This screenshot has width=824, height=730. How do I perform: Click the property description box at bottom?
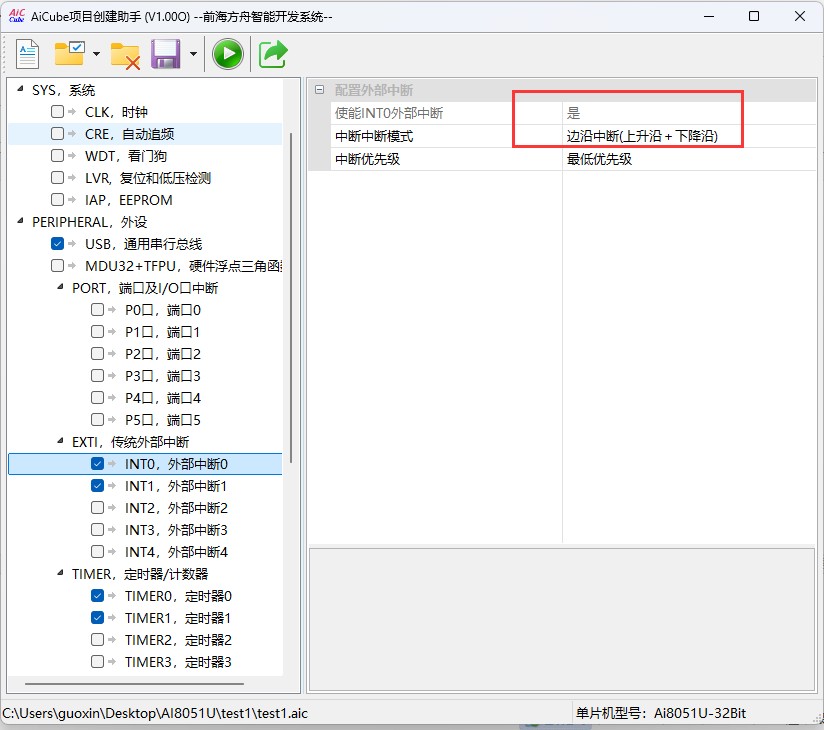pos(562,620)
